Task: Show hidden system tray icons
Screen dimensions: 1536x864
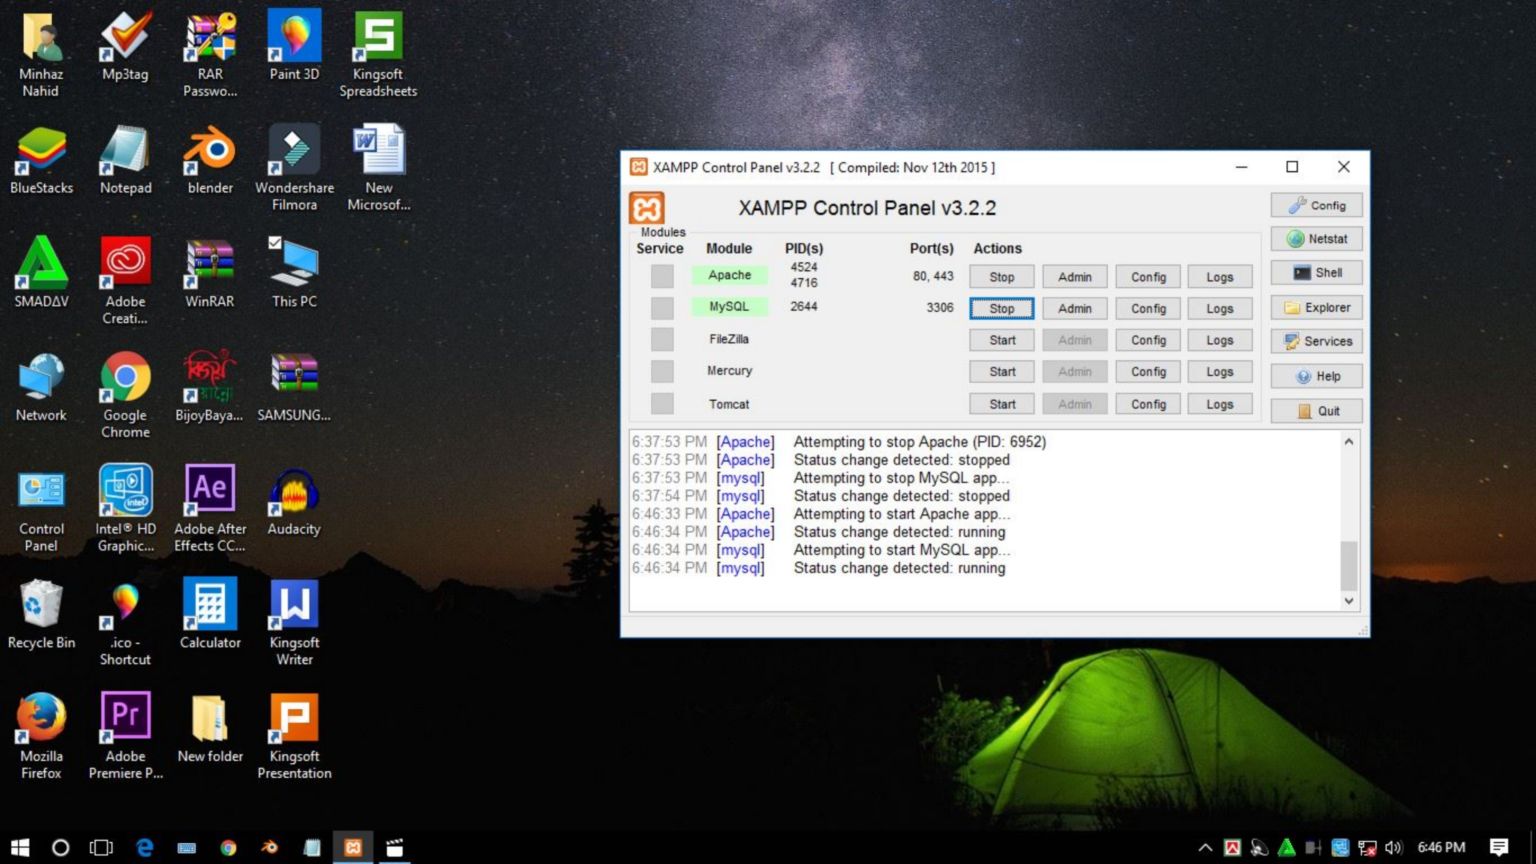Action: pos(1205,848)
